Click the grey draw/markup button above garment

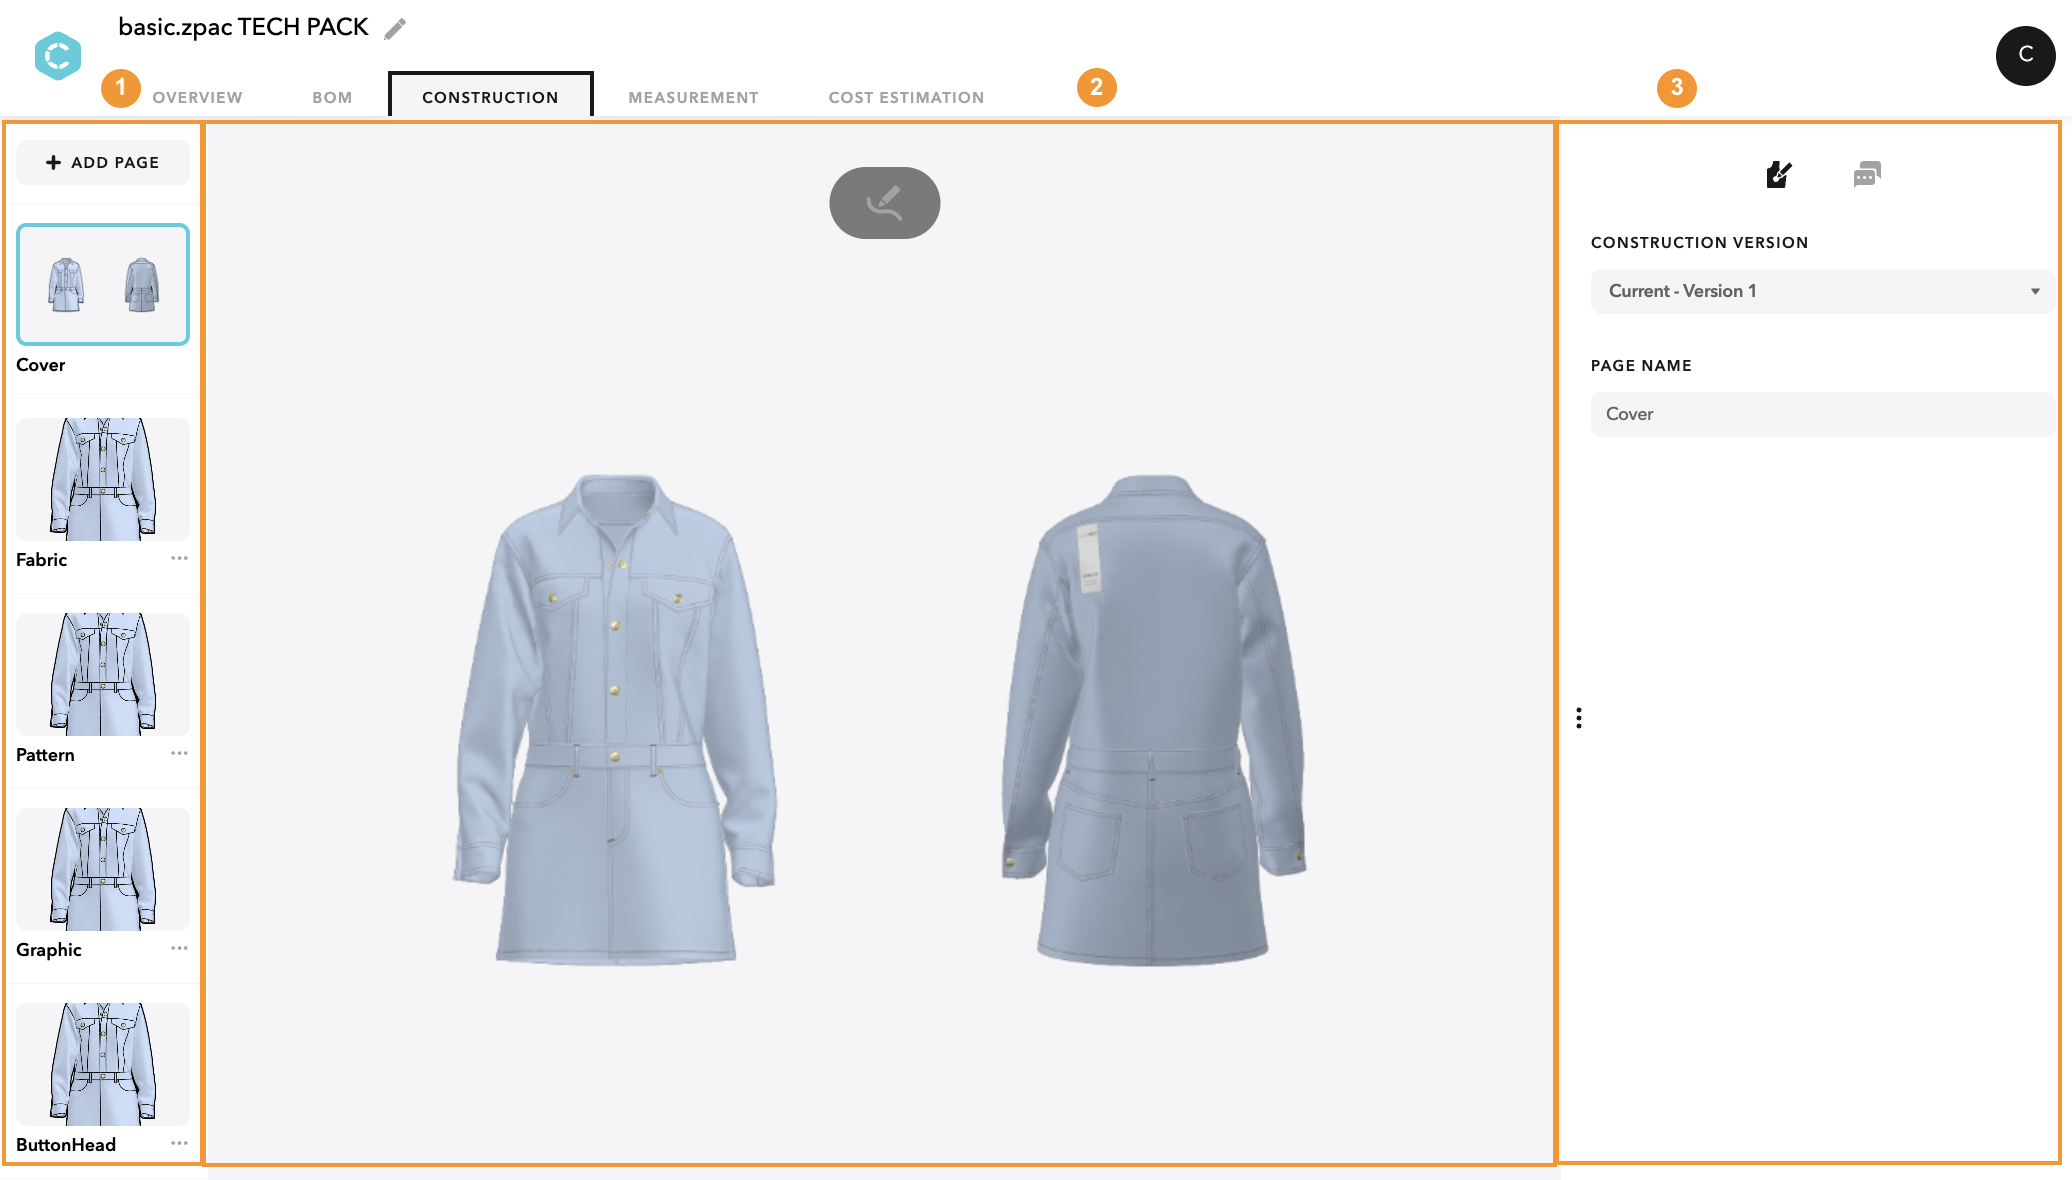(884, 203)
